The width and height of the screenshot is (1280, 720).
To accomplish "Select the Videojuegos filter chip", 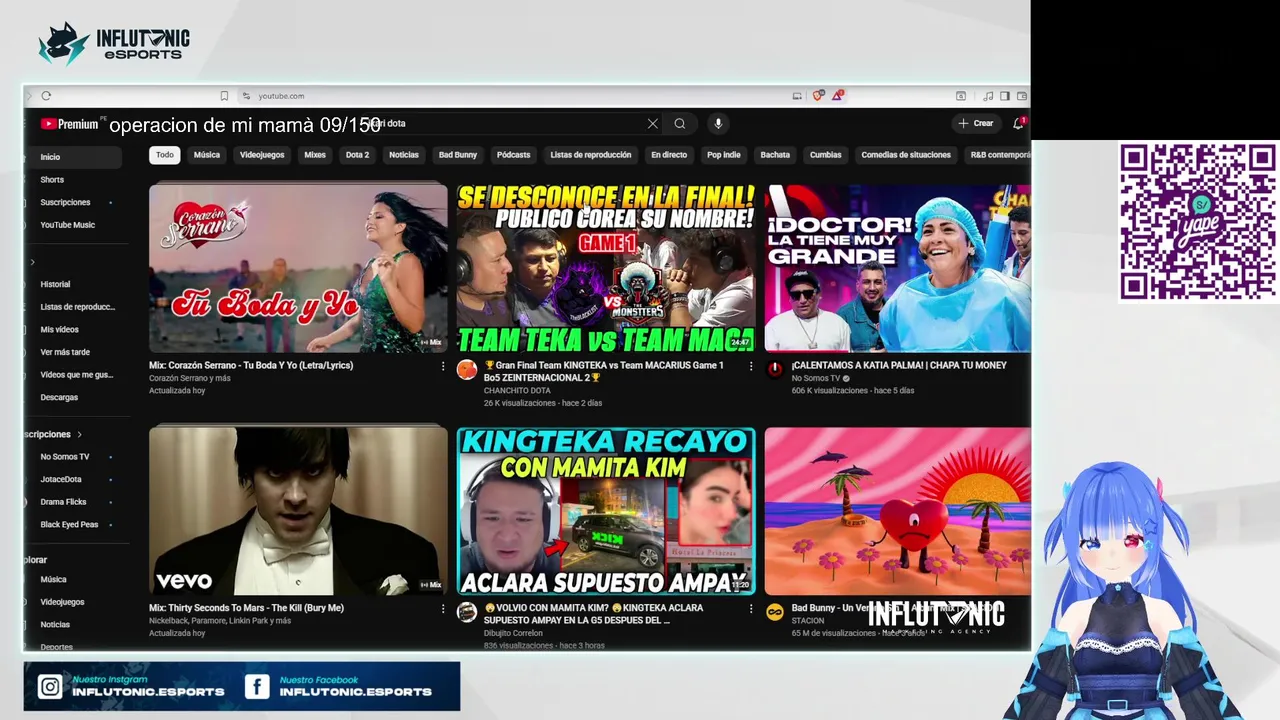I will (262, 155).
